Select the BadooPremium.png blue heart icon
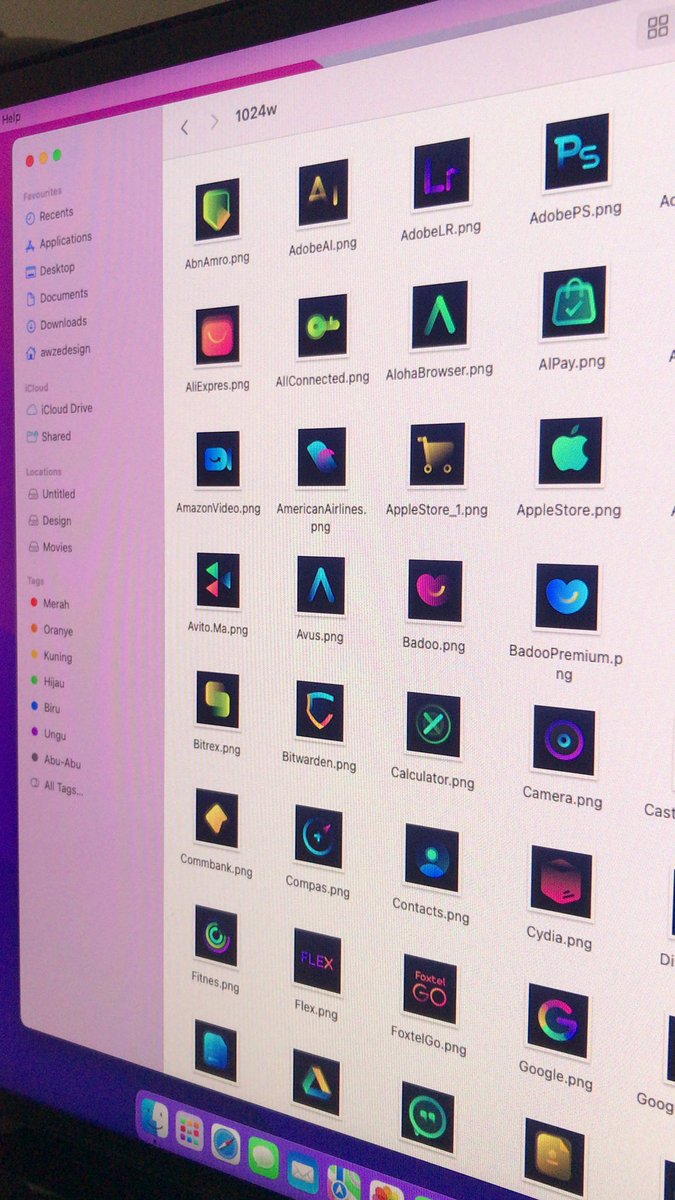 567,598
